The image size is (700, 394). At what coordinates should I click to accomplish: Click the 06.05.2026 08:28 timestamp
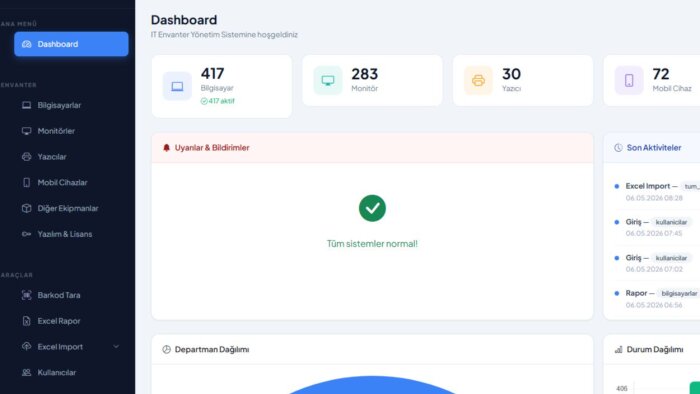(x=654, y=198)
